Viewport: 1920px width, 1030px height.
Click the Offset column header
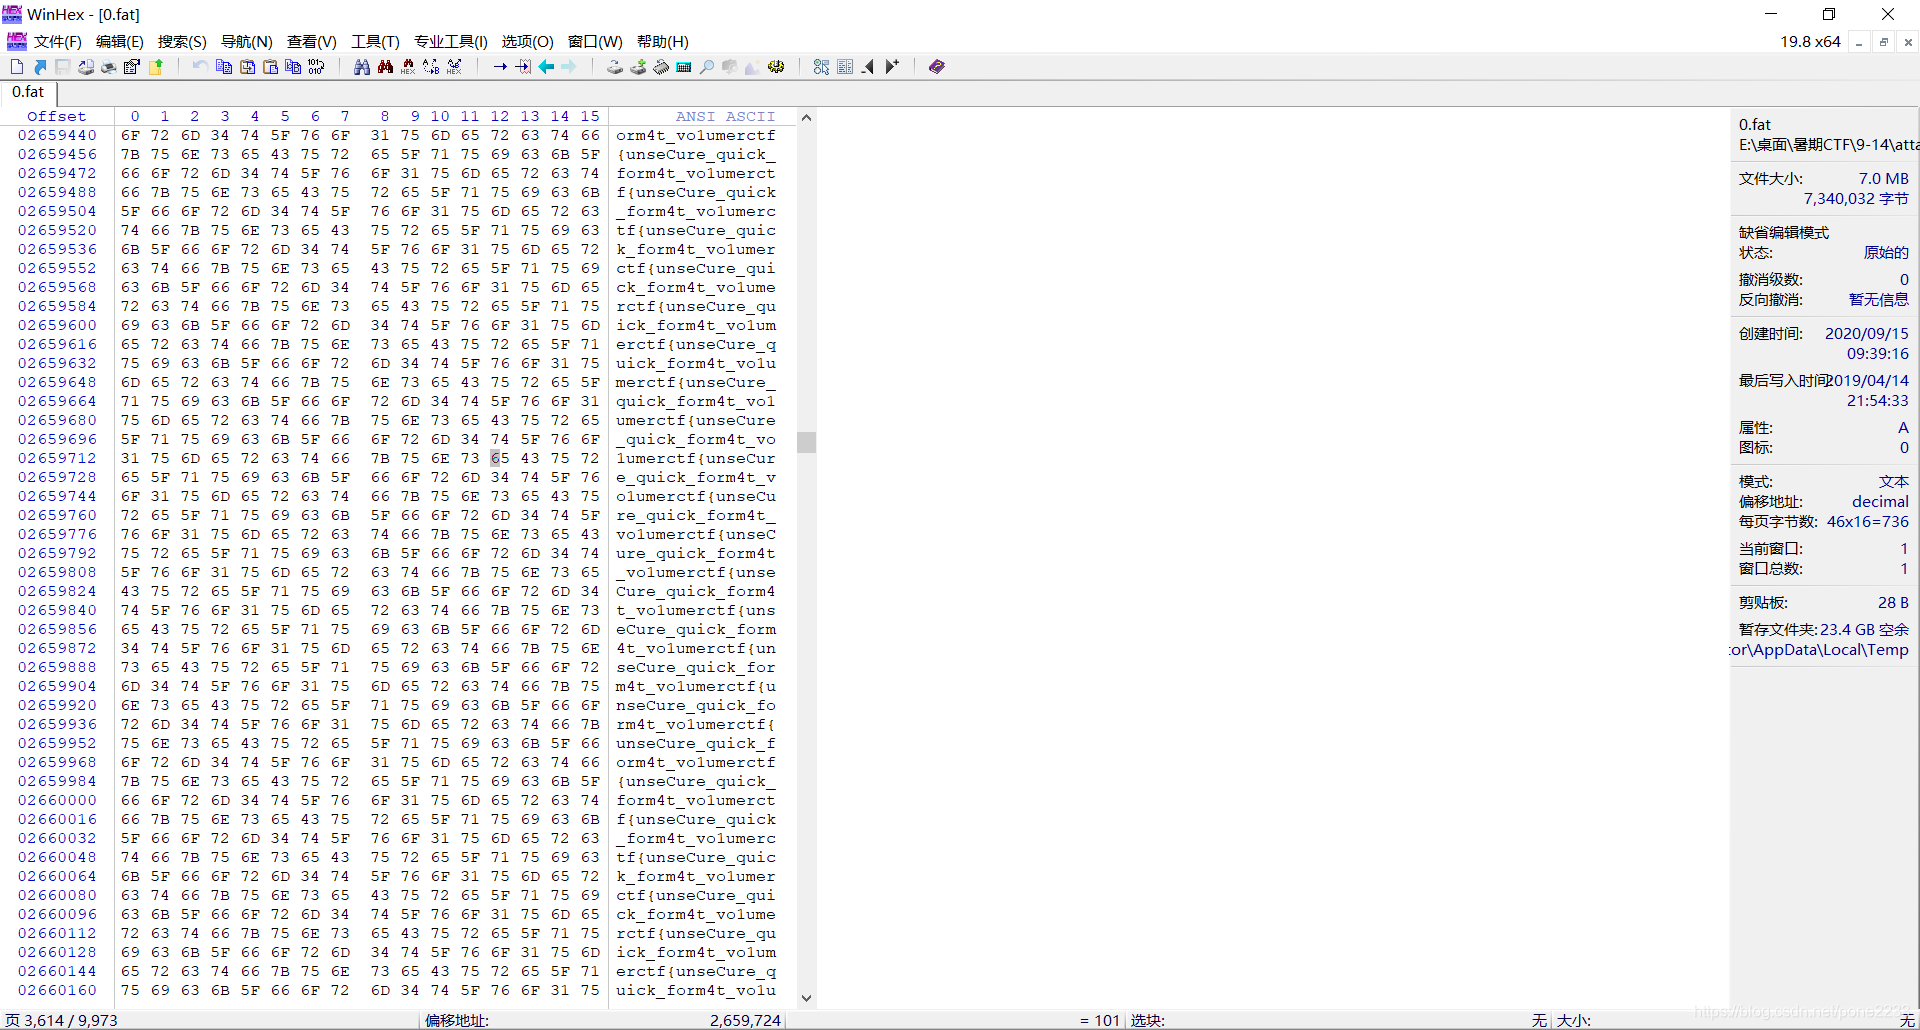click(57, 117)
